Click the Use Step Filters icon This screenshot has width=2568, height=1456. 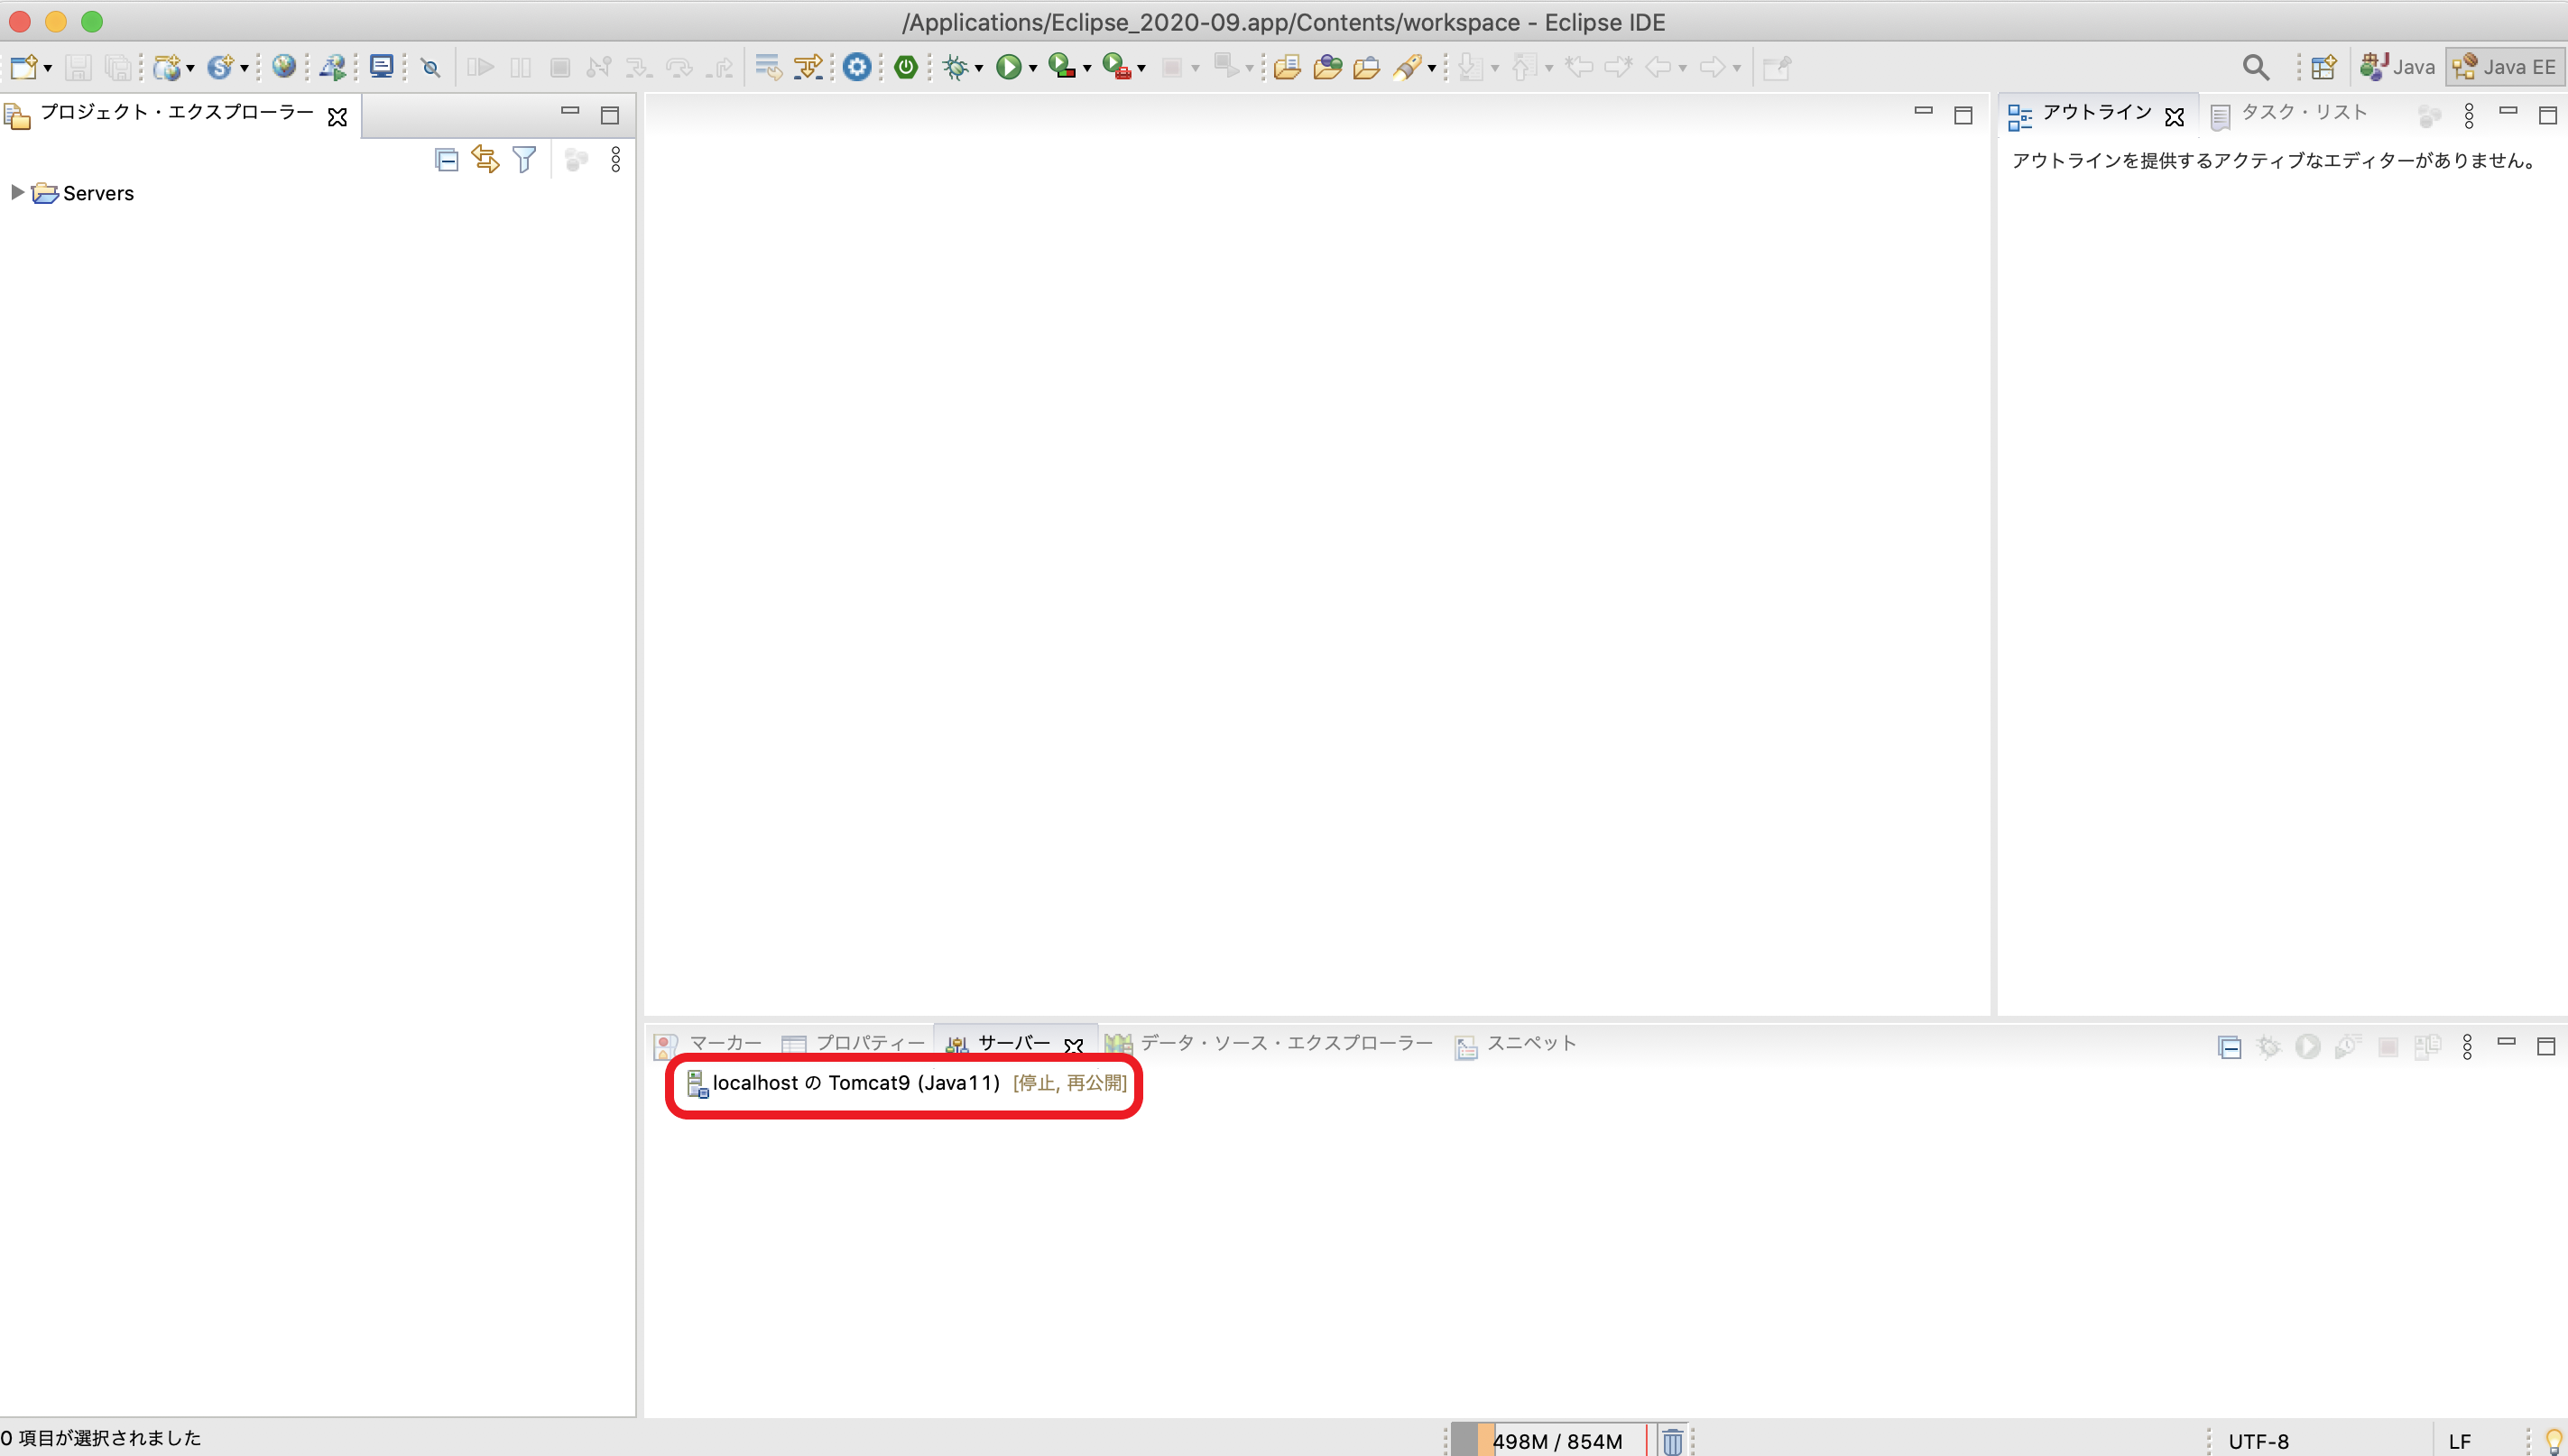click(808, 67)
